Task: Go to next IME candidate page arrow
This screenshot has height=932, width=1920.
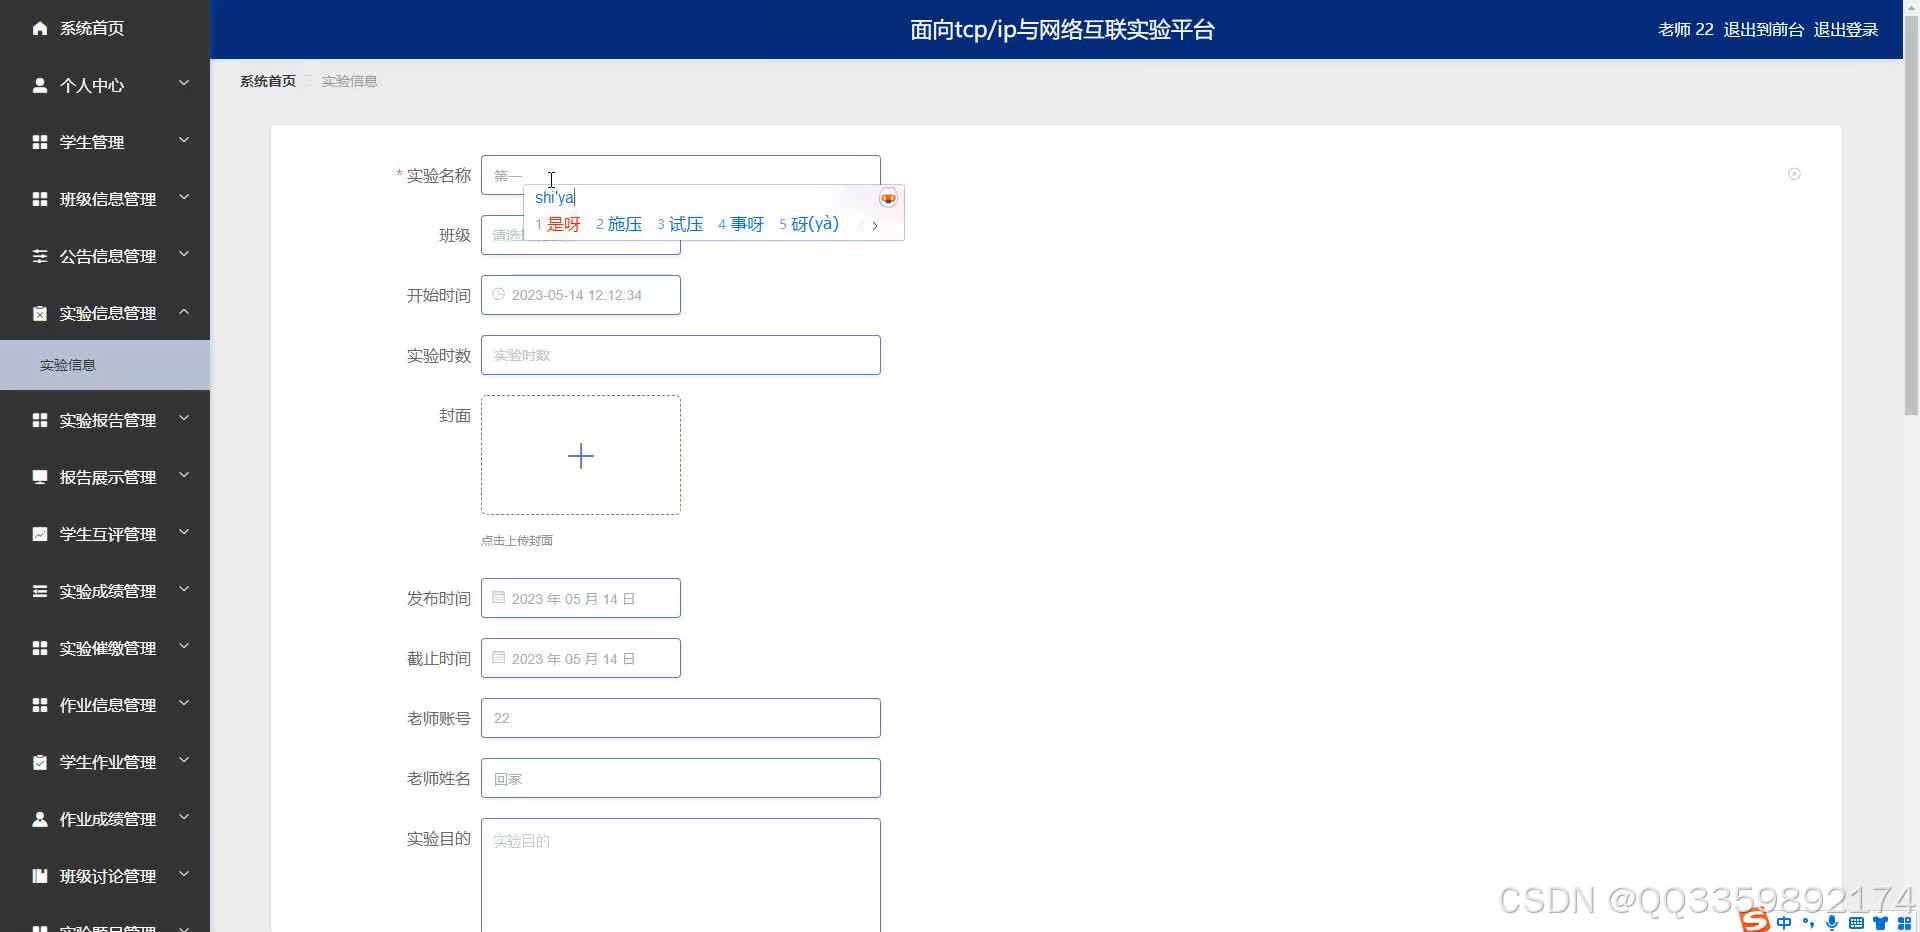Action: pyautogui.click(x=875, y=226)
